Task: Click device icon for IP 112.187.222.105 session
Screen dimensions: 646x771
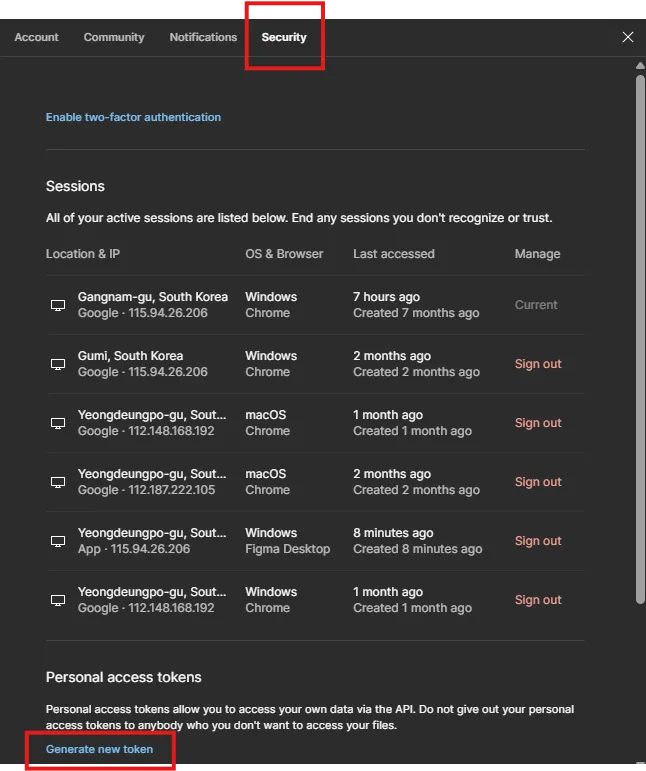Action: point(58,482)
